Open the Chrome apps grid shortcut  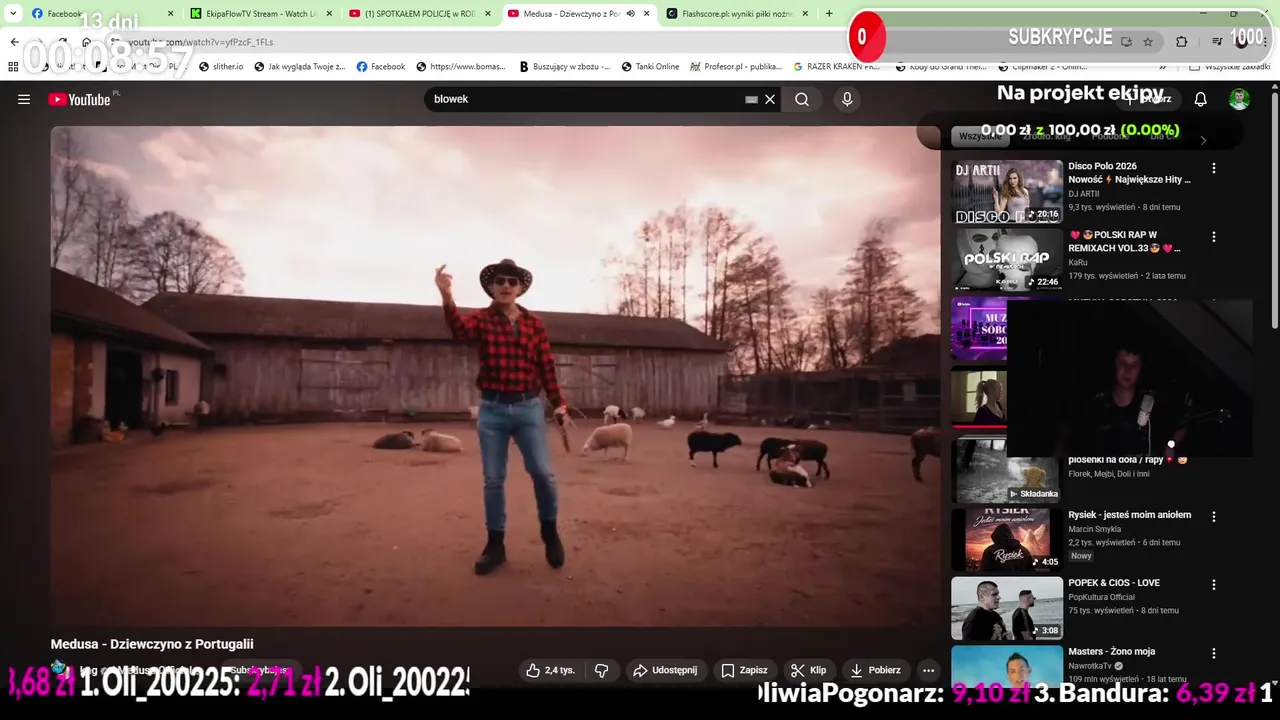click(x=13, y=67)
